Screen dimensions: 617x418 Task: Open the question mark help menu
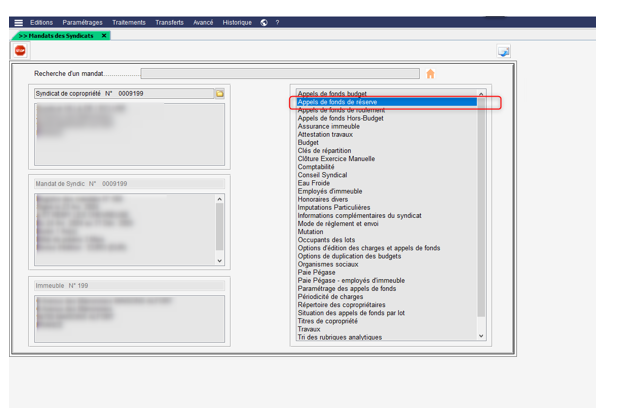tap(277, 22)
